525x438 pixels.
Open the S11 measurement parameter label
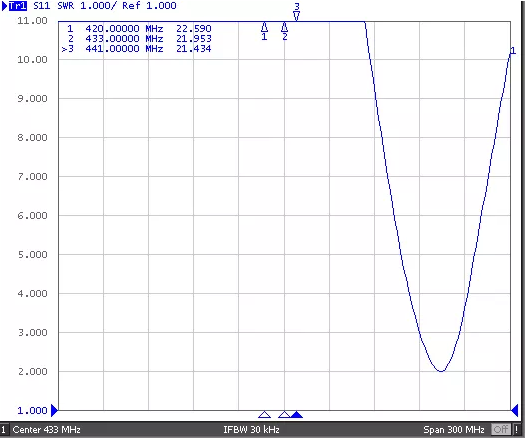[x=42, y=6]
